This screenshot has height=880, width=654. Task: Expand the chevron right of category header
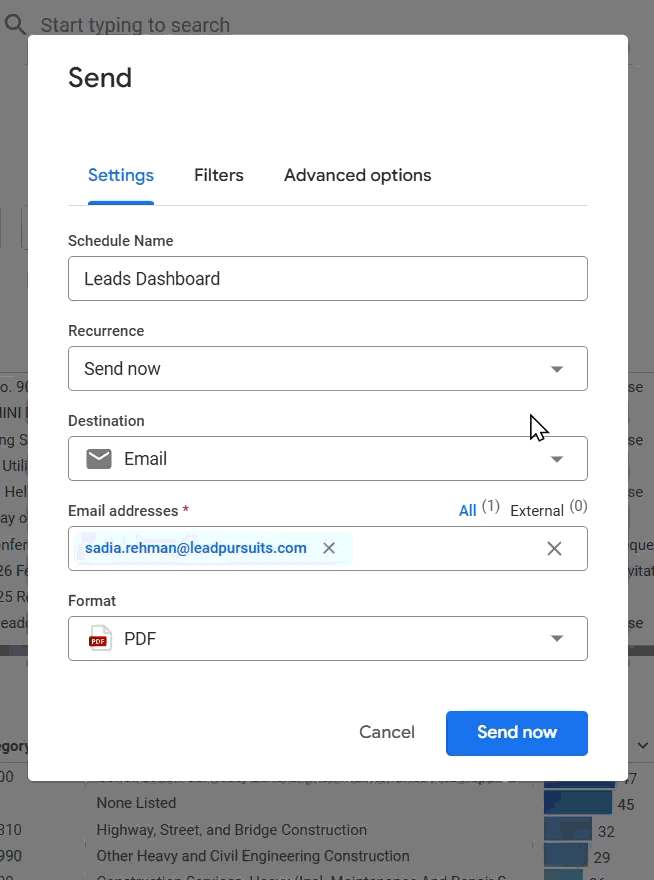(643, 745)
